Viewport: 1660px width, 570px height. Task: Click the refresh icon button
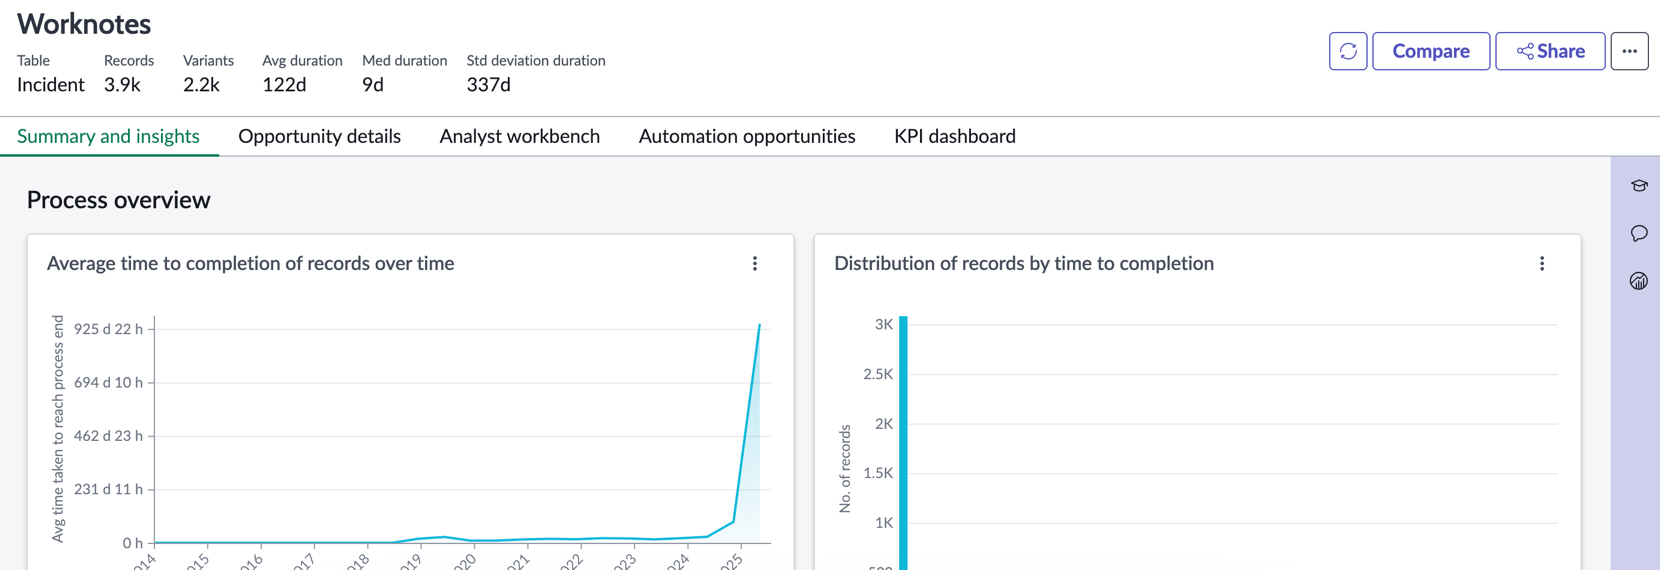[1348, 51]
